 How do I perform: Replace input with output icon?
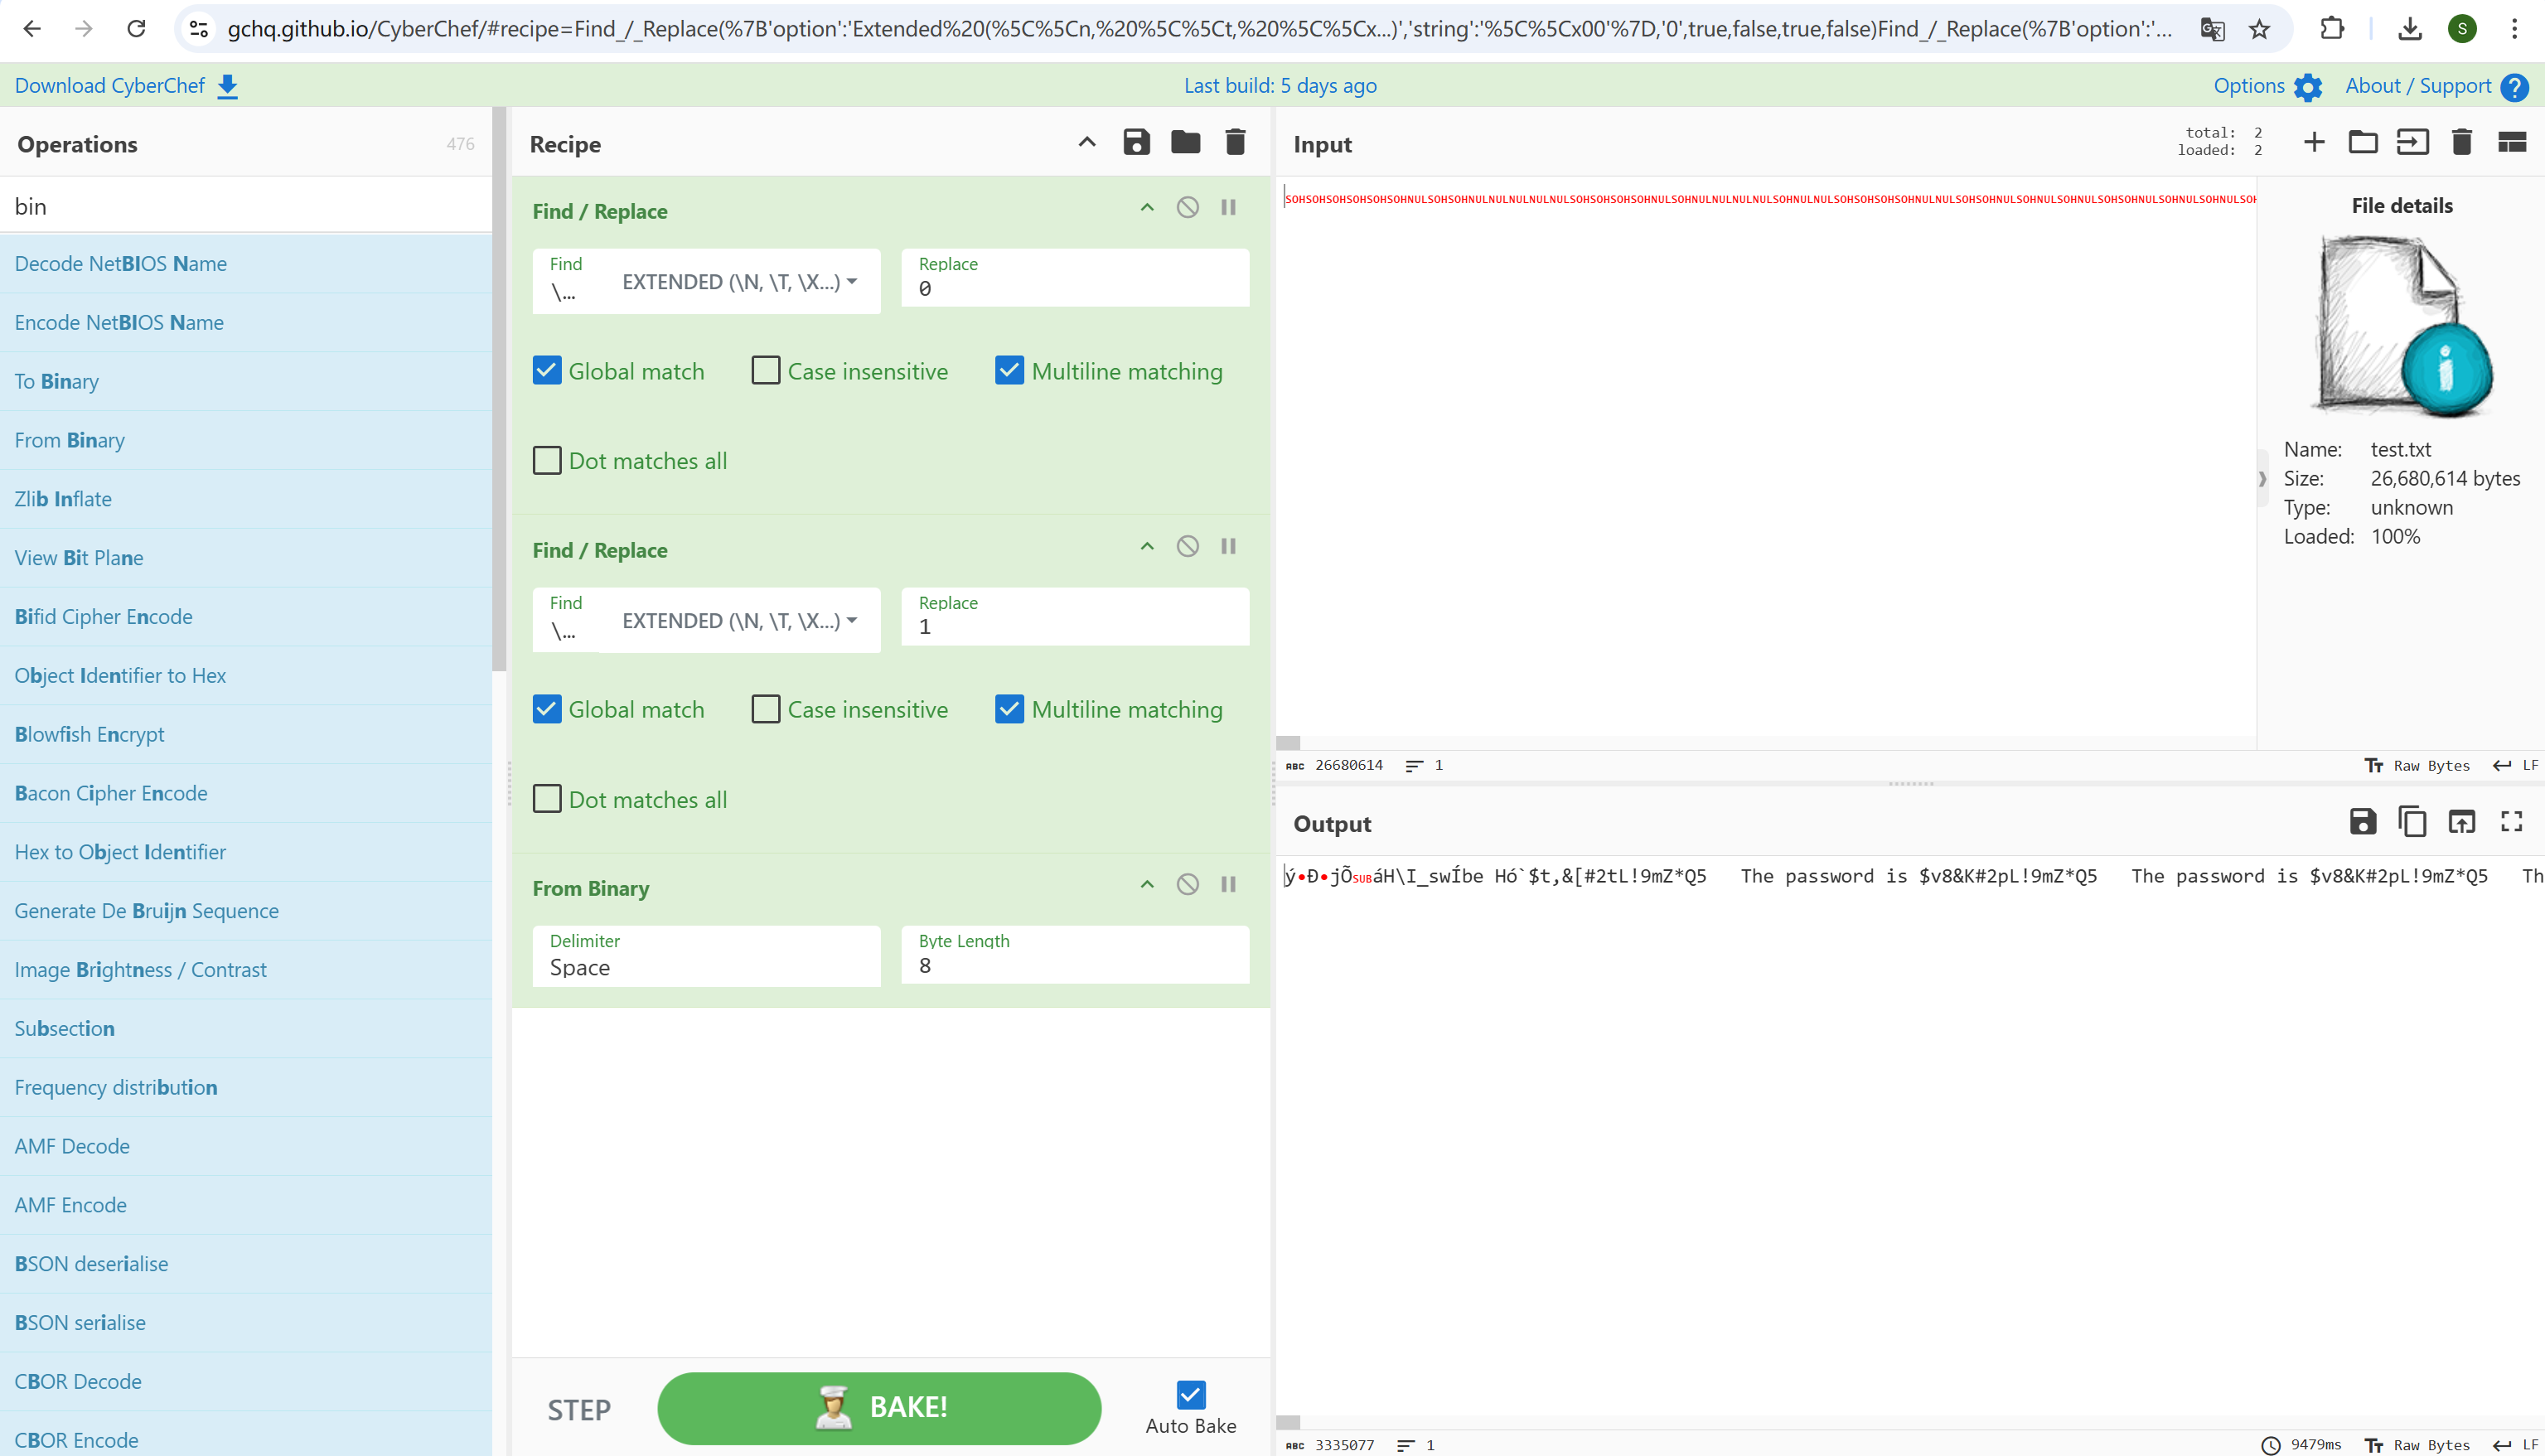[x=2462, y=822]
